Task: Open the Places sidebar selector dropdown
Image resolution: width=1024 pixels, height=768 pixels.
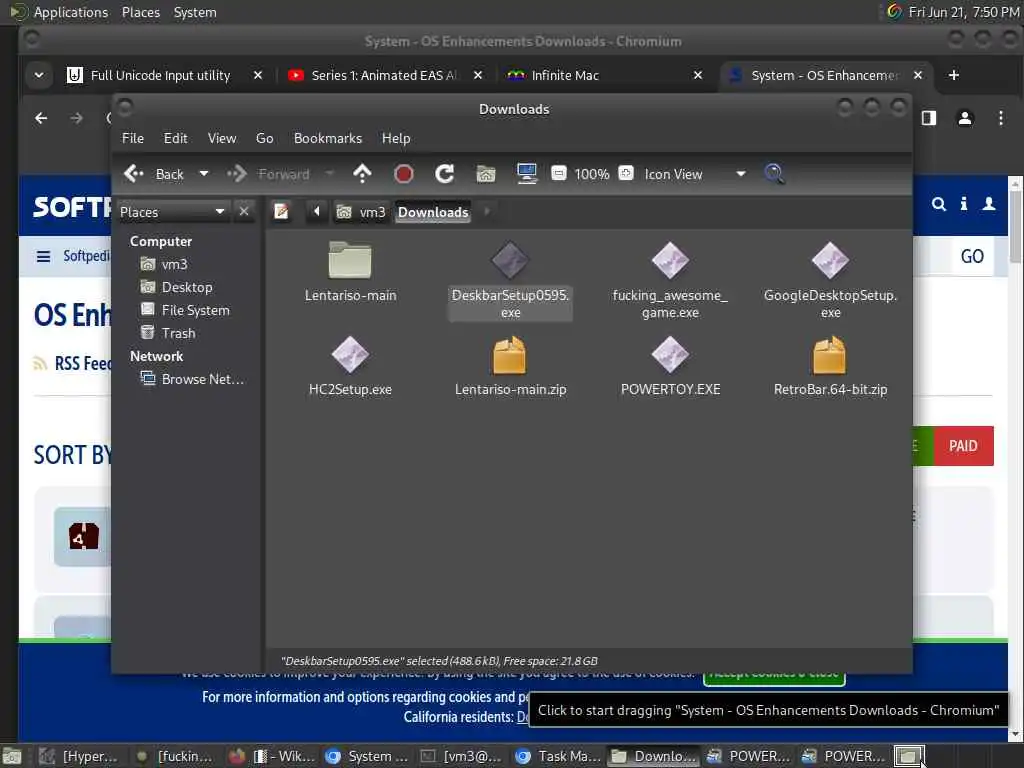Action: point(172,212)
